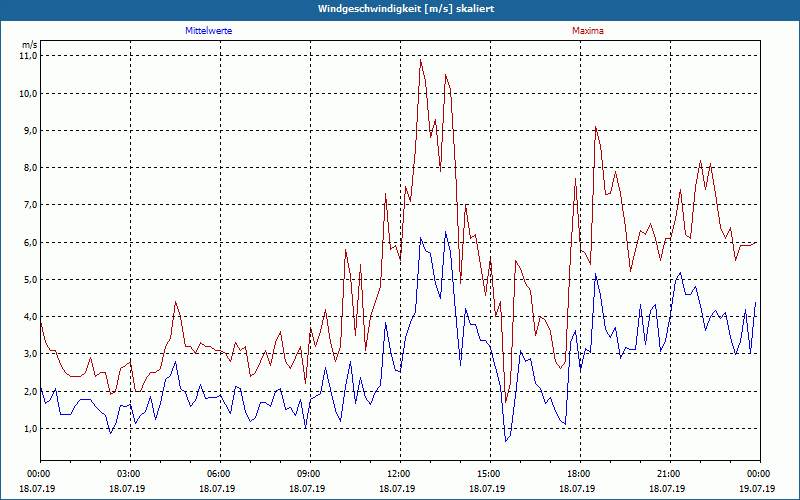Image resolution: width=800 pixels, height=500 pixels.
Task: Select the red 'Maxima' legend label
Action: pyautogui.click(x=588, y=31)
